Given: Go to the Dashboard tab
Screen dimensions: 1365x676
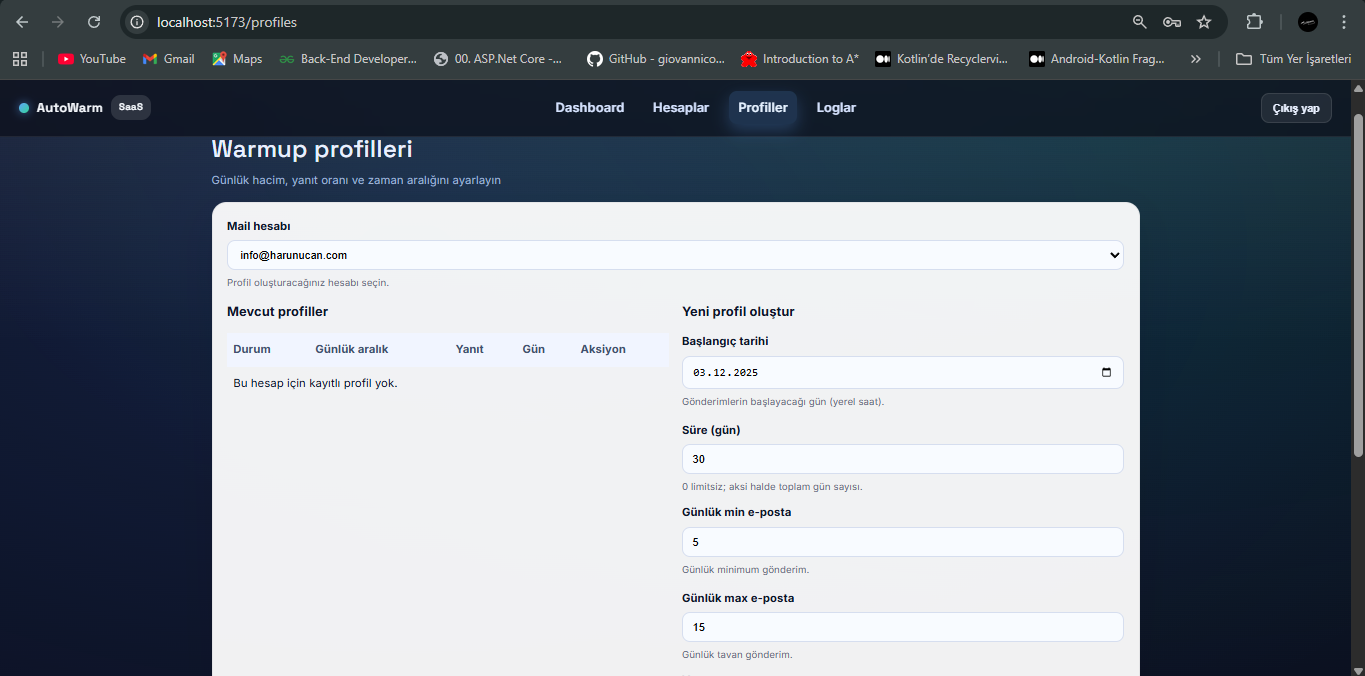Looking at the screenshot, I should [x=590, y=108].
